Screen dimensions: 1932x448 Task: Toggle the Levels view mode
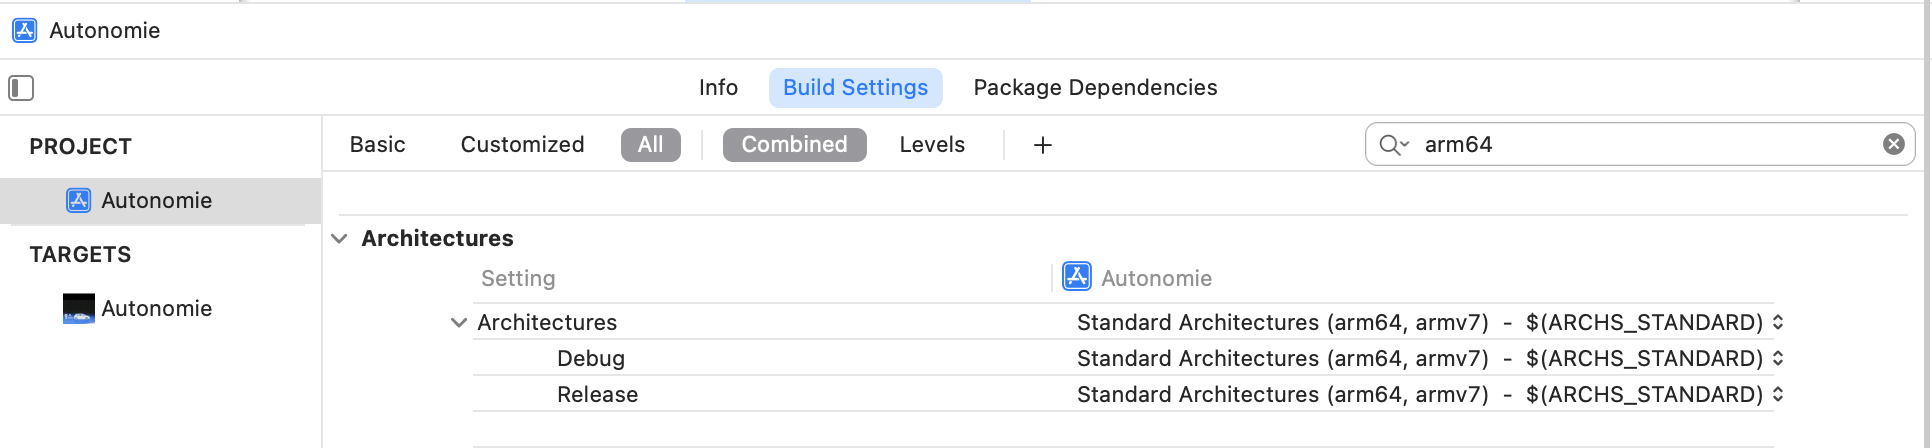[932, 145]
